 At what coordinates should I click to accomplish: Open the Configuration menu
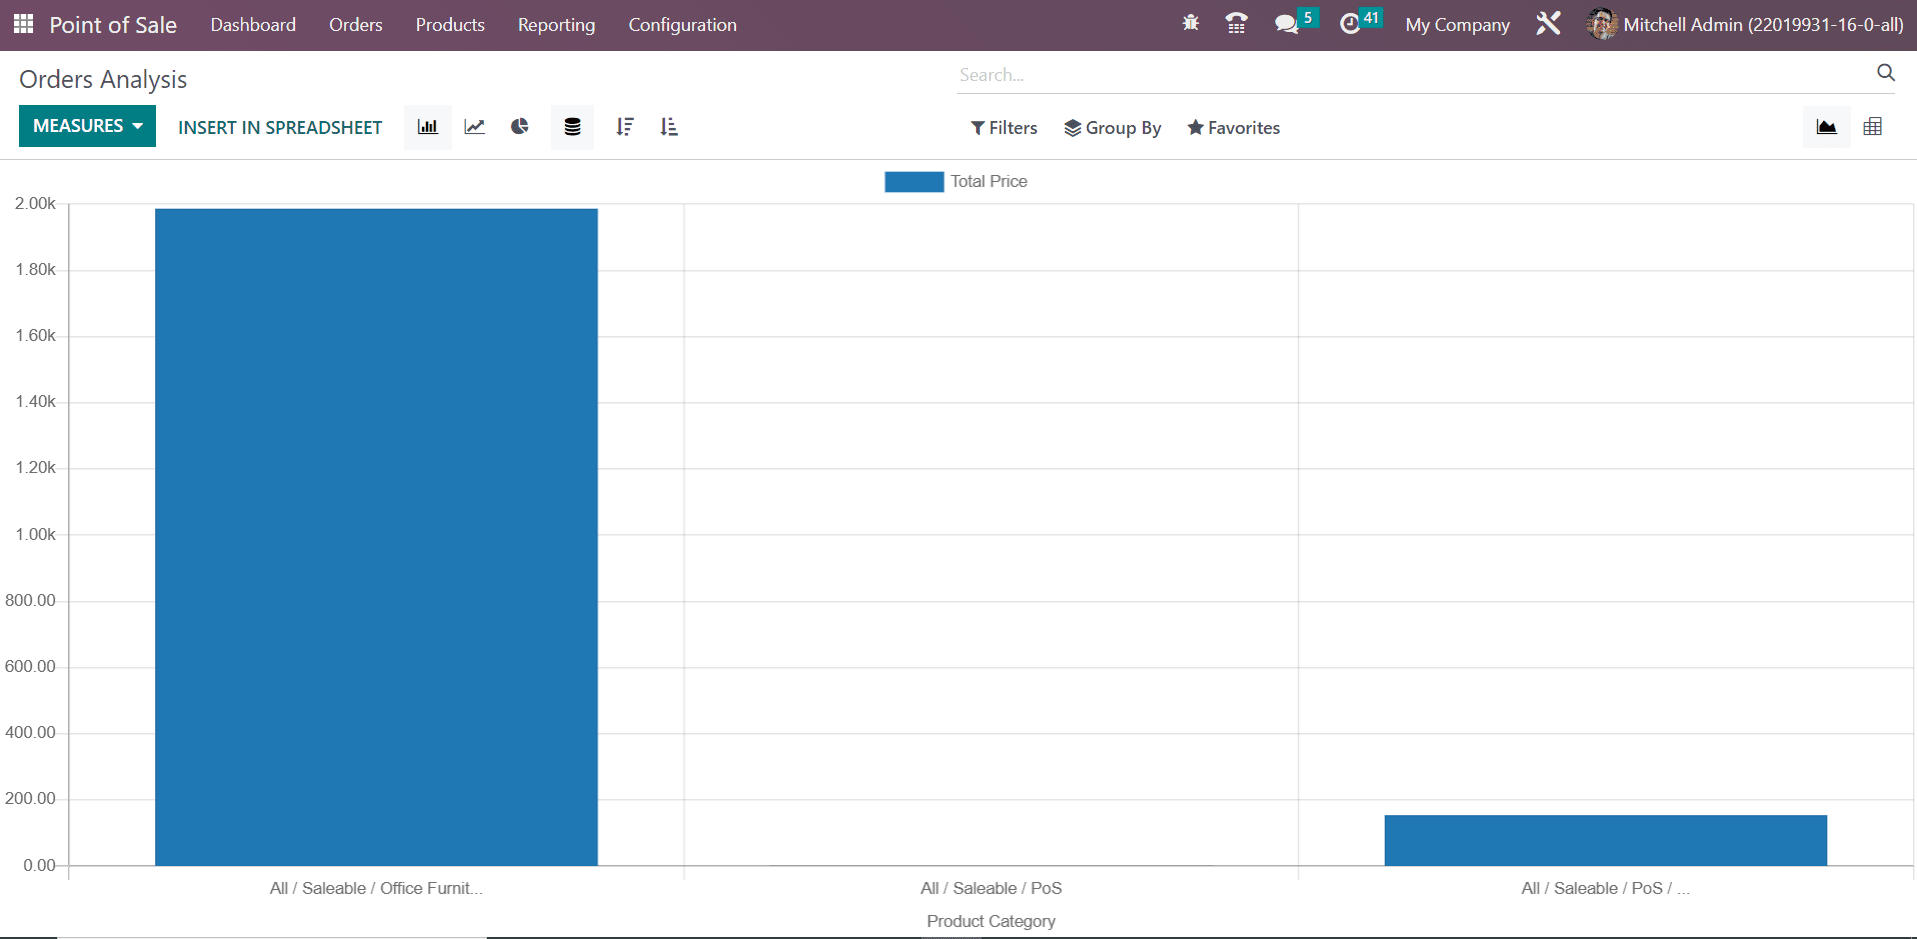click(682, 25)
